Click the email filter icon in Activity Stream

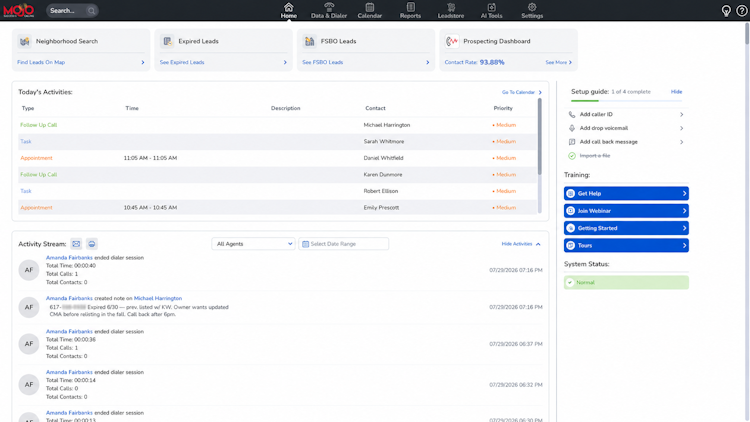pyautogui.click(x=76, y=244)
